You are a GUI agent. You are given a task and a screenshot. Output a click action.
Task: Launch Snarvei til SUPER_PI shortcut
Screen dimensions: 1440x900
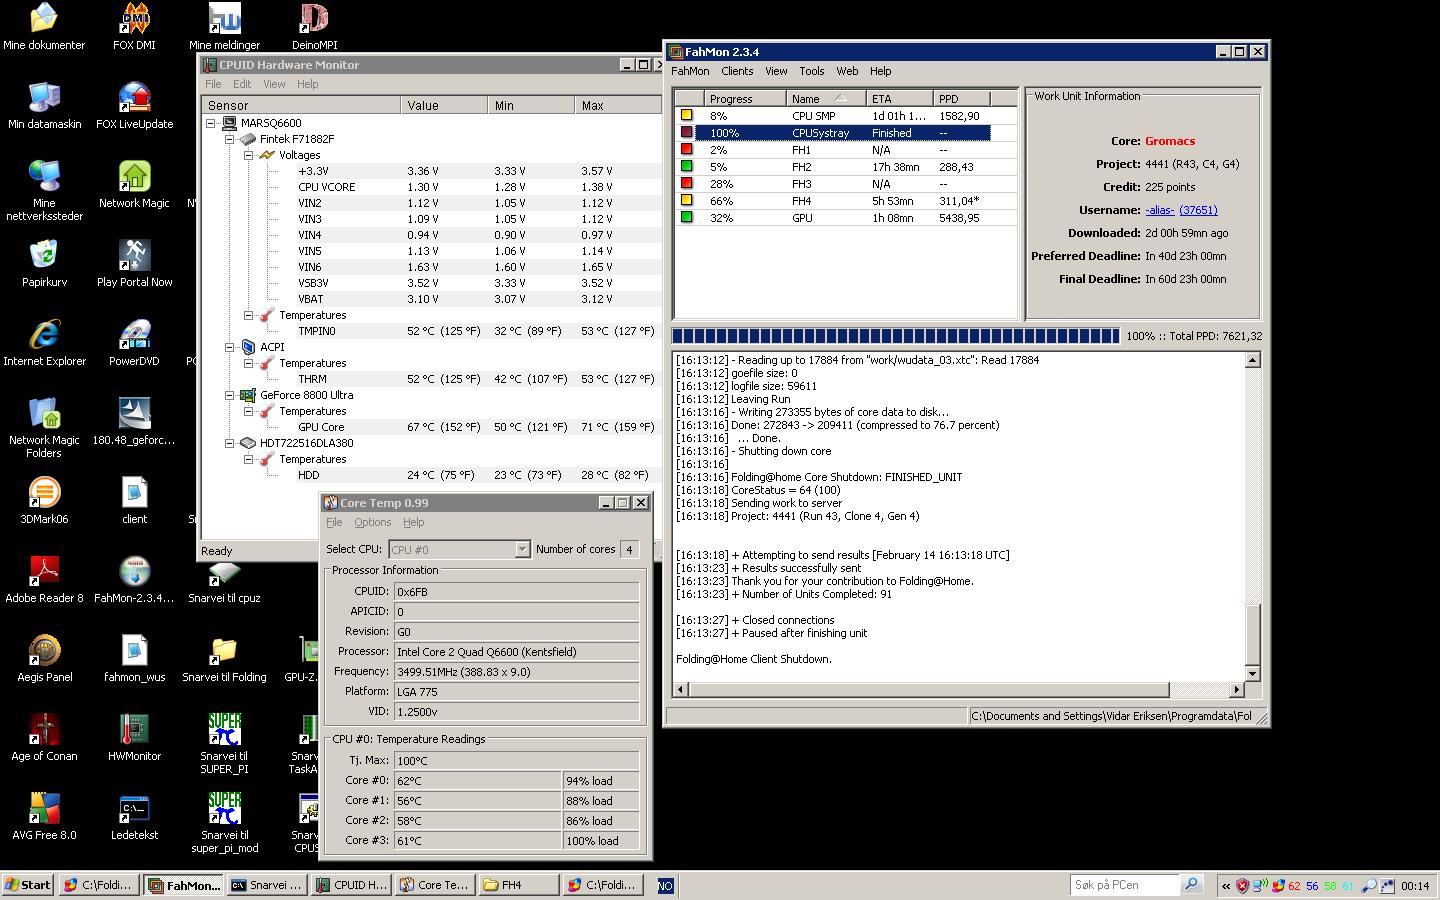click(x=224, y=744)
